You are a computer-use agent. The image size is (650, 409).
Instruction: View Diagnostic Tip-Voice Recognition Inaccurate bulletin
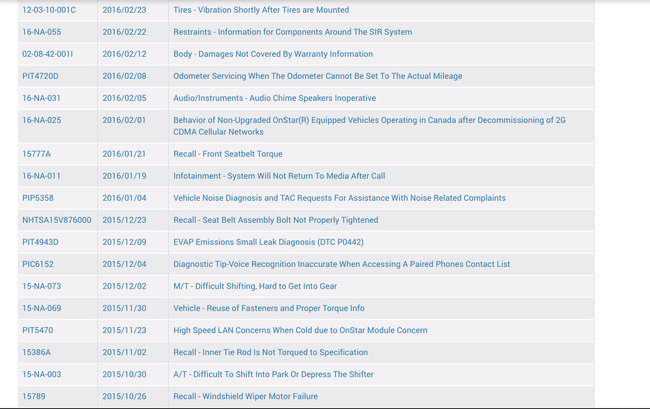point(342,264)
